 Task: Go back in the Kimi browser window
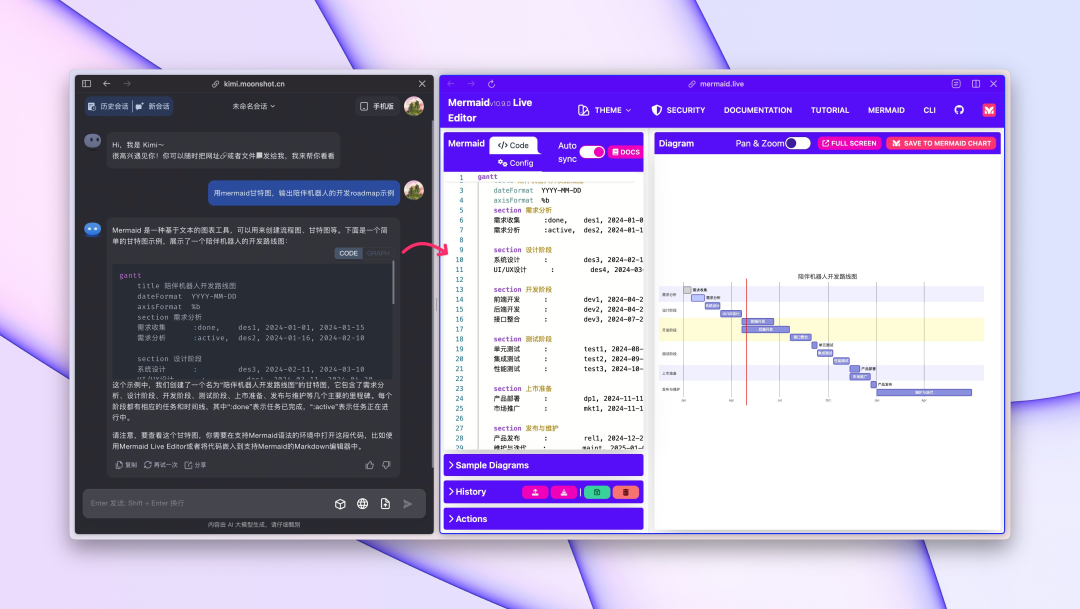[107, 83]
